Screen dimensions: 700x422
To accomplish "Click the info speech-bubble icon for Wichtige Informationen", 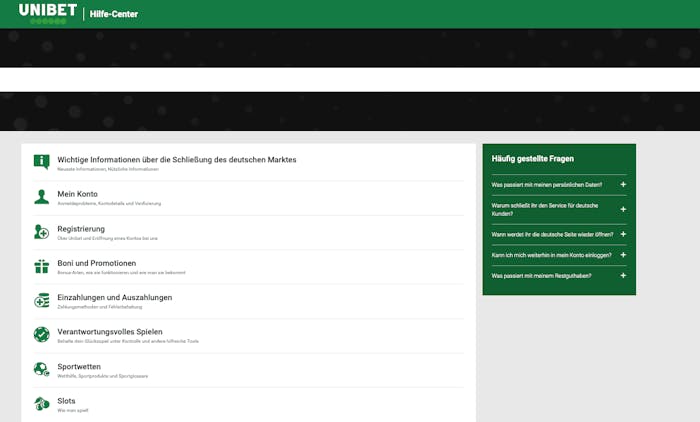I will click(42, 161).
